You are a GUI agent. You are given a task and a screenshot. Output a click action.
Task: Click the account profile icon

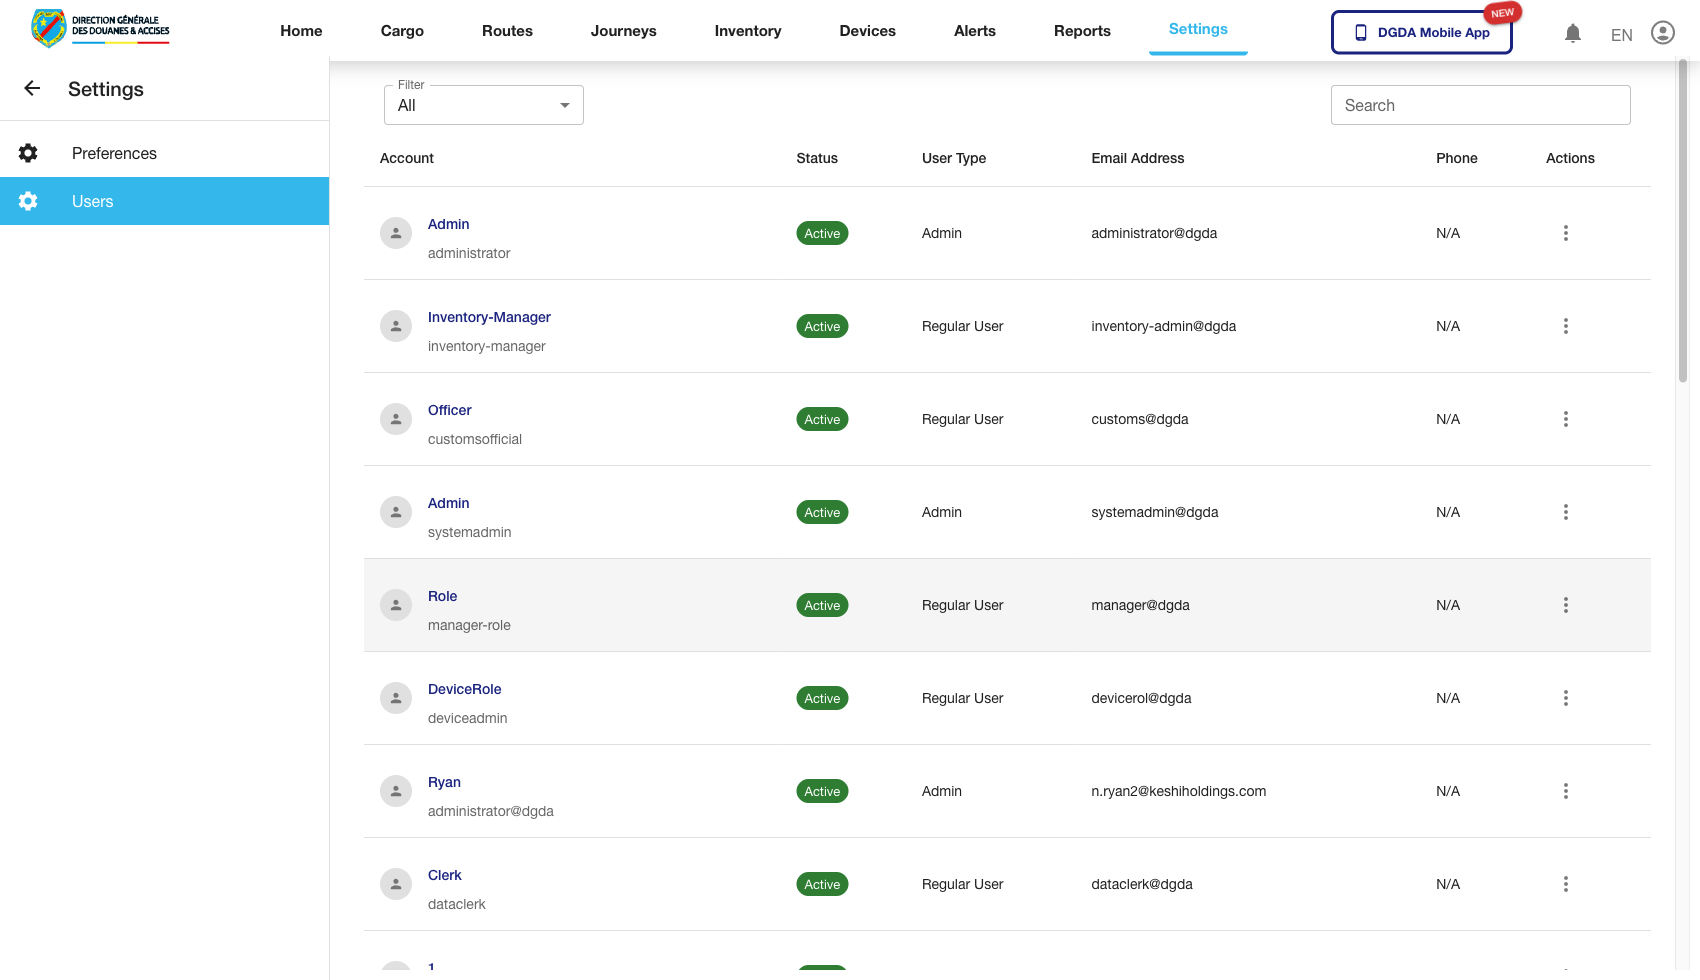pyautogui.click(x=1663, y=32)
